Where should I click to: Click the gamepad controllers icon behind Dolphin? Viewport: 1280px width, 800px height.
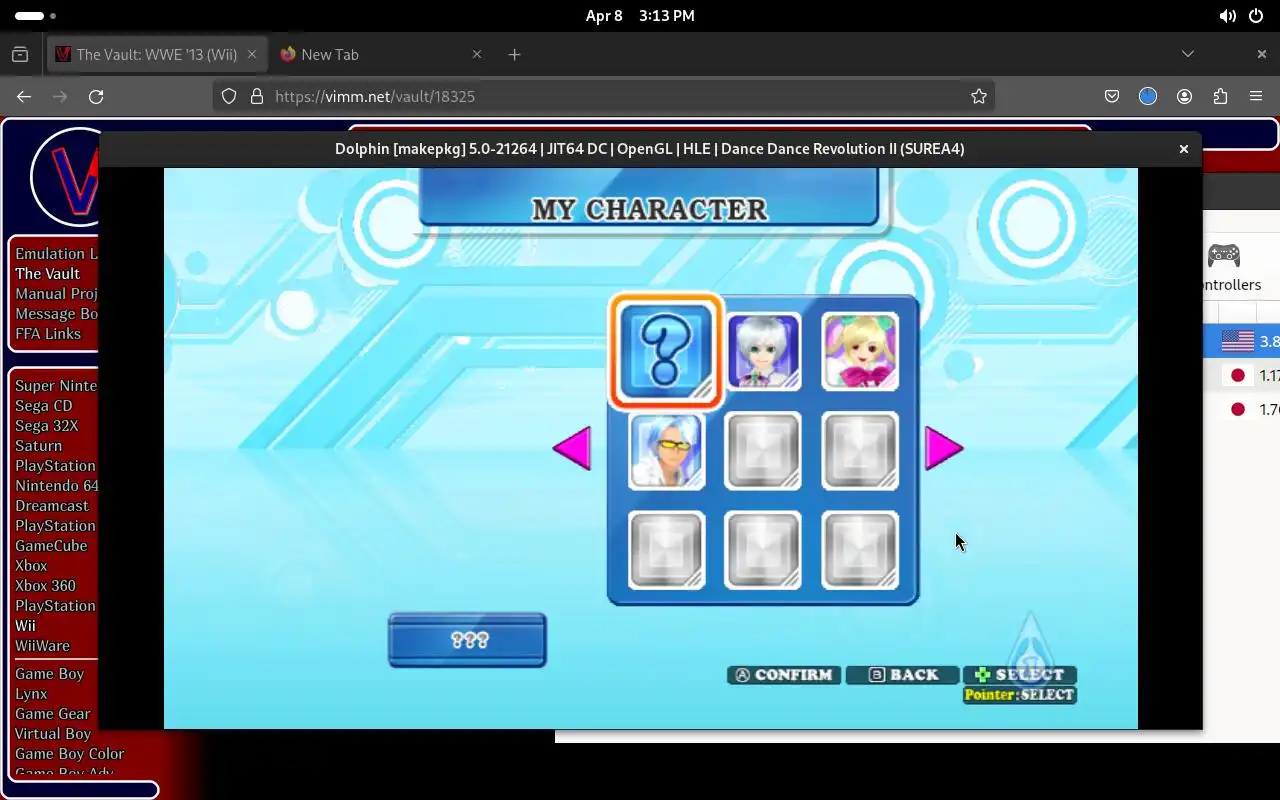(1224, 256)
